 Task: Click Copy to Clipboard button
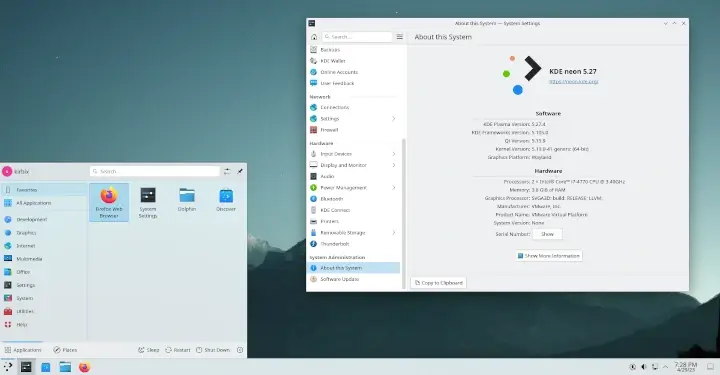(x=439, y=283)
